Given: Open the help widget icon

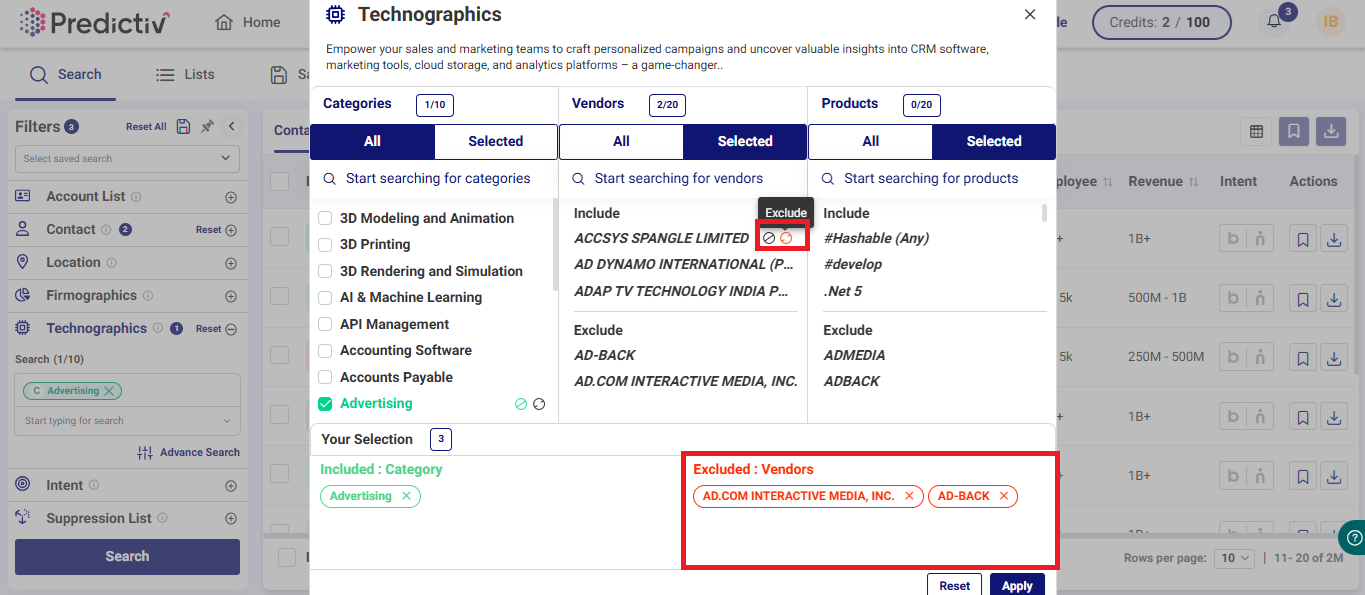Looking at the screenshot, I should pos(1352,537).
